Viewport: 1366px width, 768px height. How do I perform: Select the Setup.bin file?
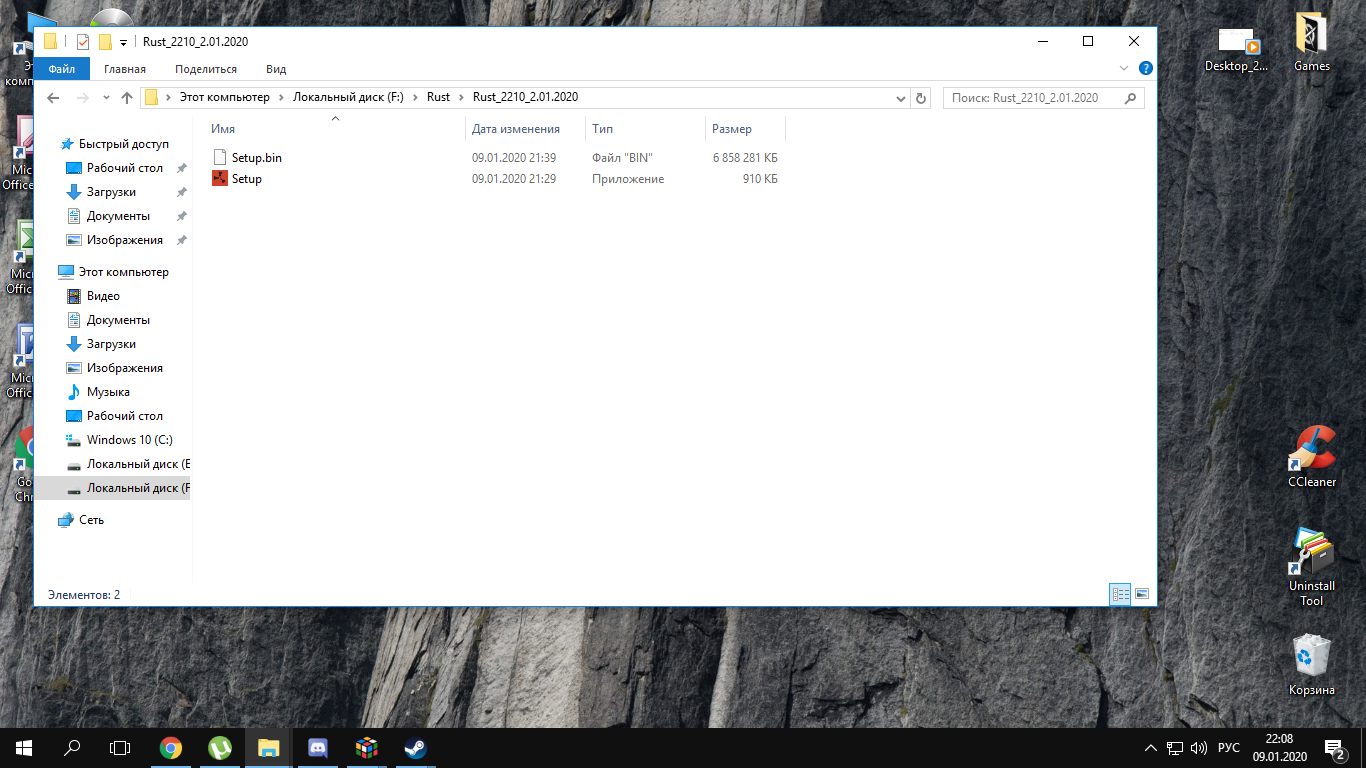(x=256, y=158)
